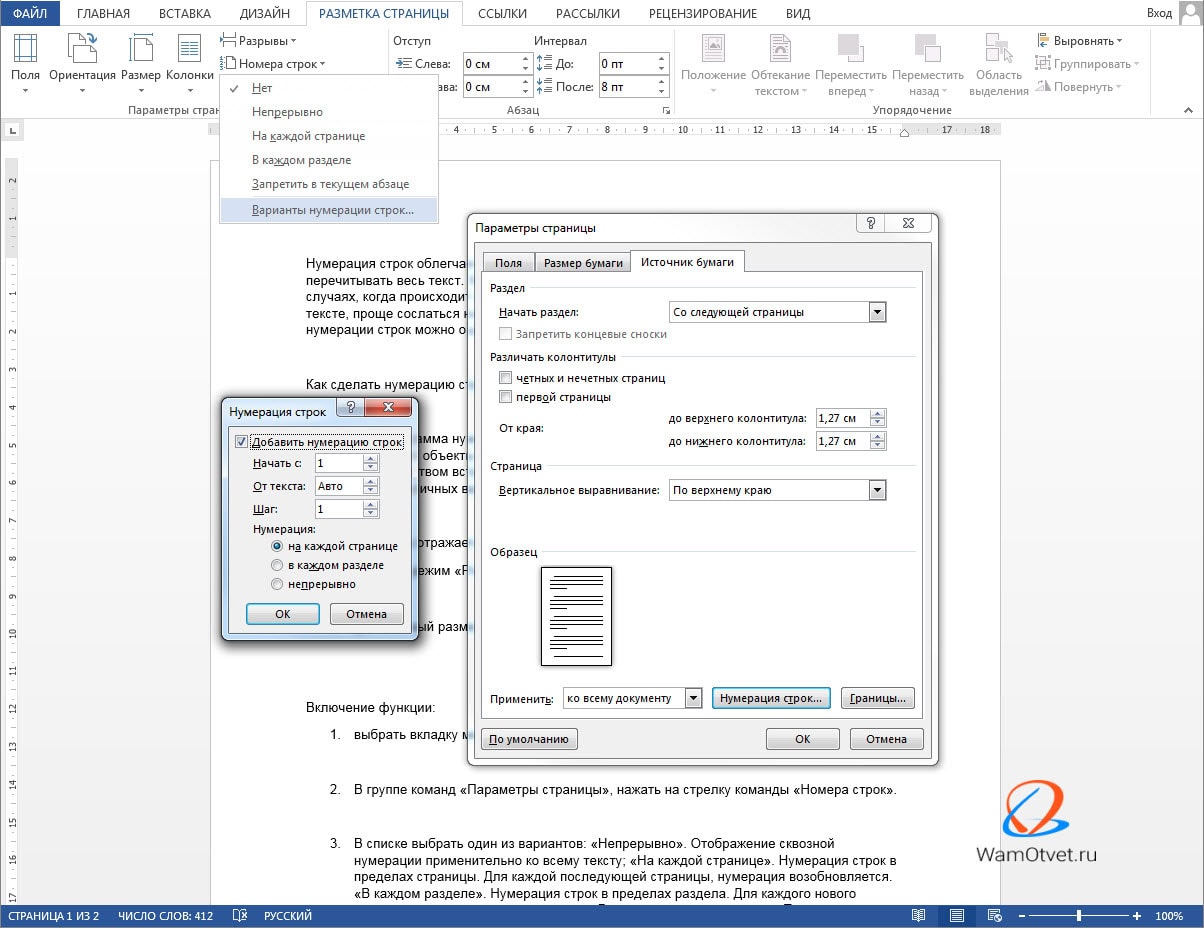Open the Группировать group menu

tap(1088, 64)
